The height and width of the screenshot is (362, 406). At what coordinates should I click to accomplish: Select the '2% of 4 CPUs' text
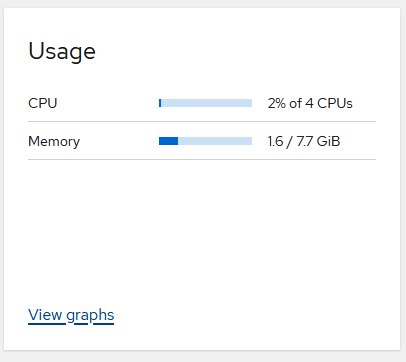(x=310, y=103)
